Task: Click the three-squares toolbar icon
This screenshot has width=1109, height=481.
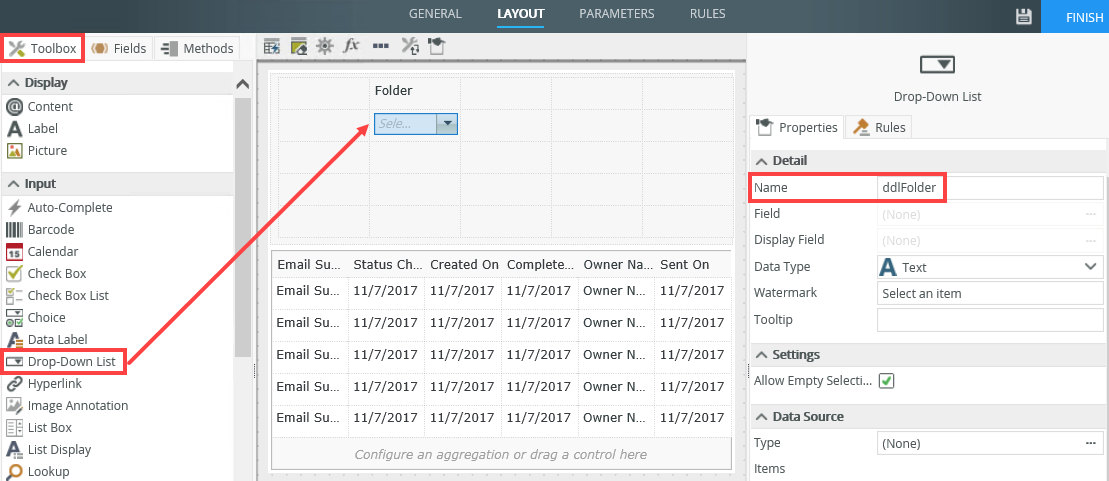Action: coord(381,46)
